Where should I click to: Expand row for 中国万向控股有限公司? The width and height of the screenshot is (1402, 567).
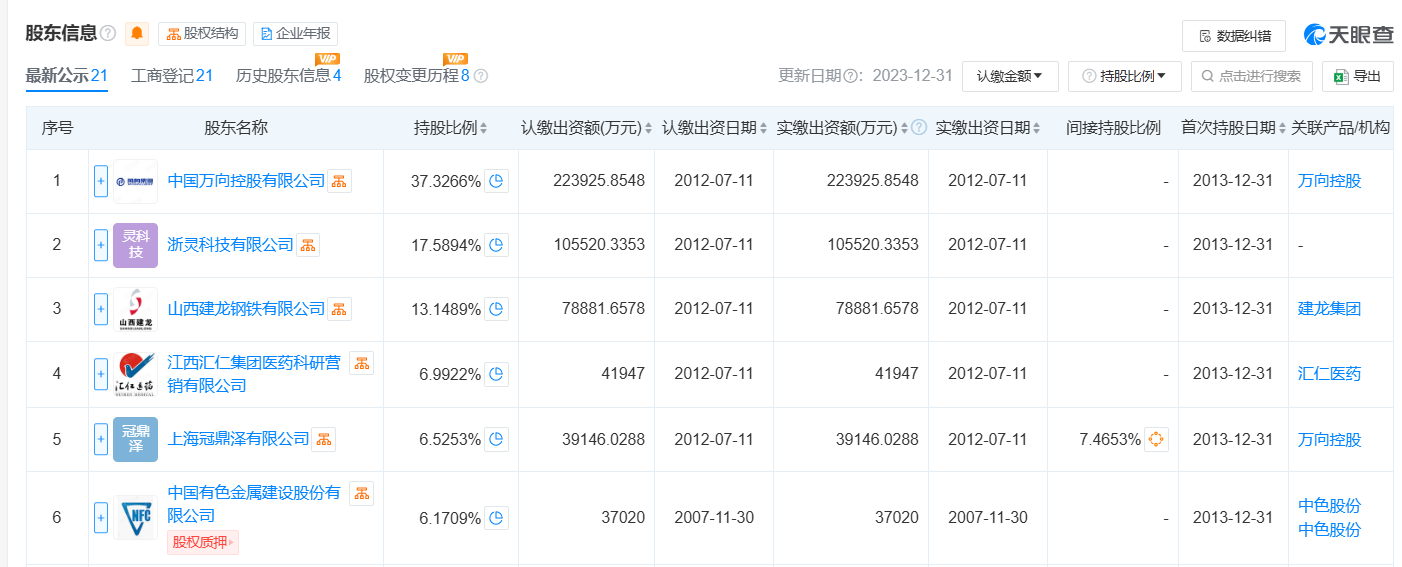coord(100,181)
